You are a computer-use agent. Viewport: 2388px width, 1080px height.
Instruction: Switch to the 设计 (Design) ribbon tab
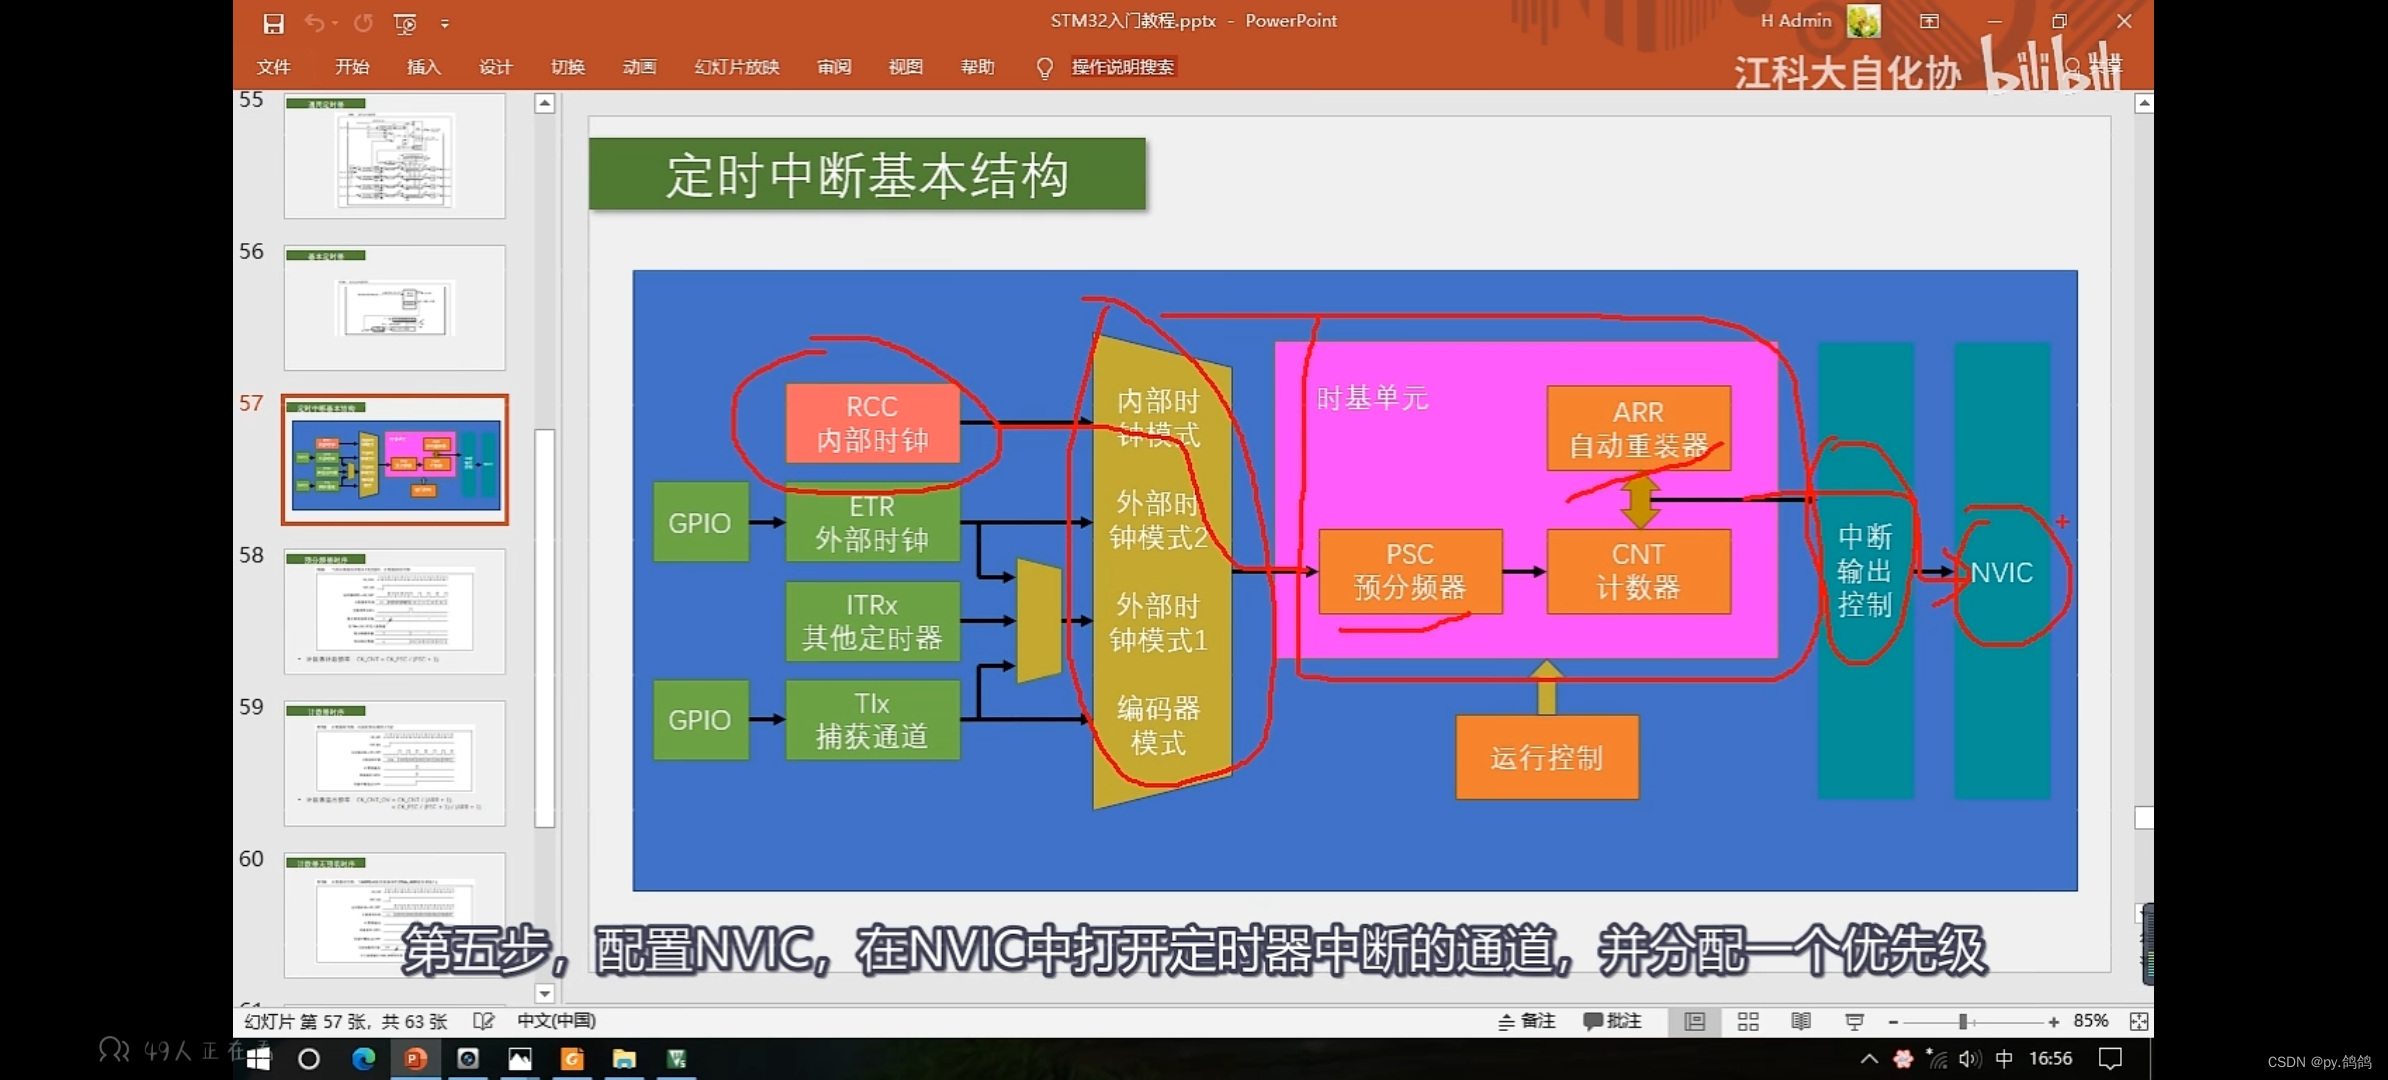(496, 67)
